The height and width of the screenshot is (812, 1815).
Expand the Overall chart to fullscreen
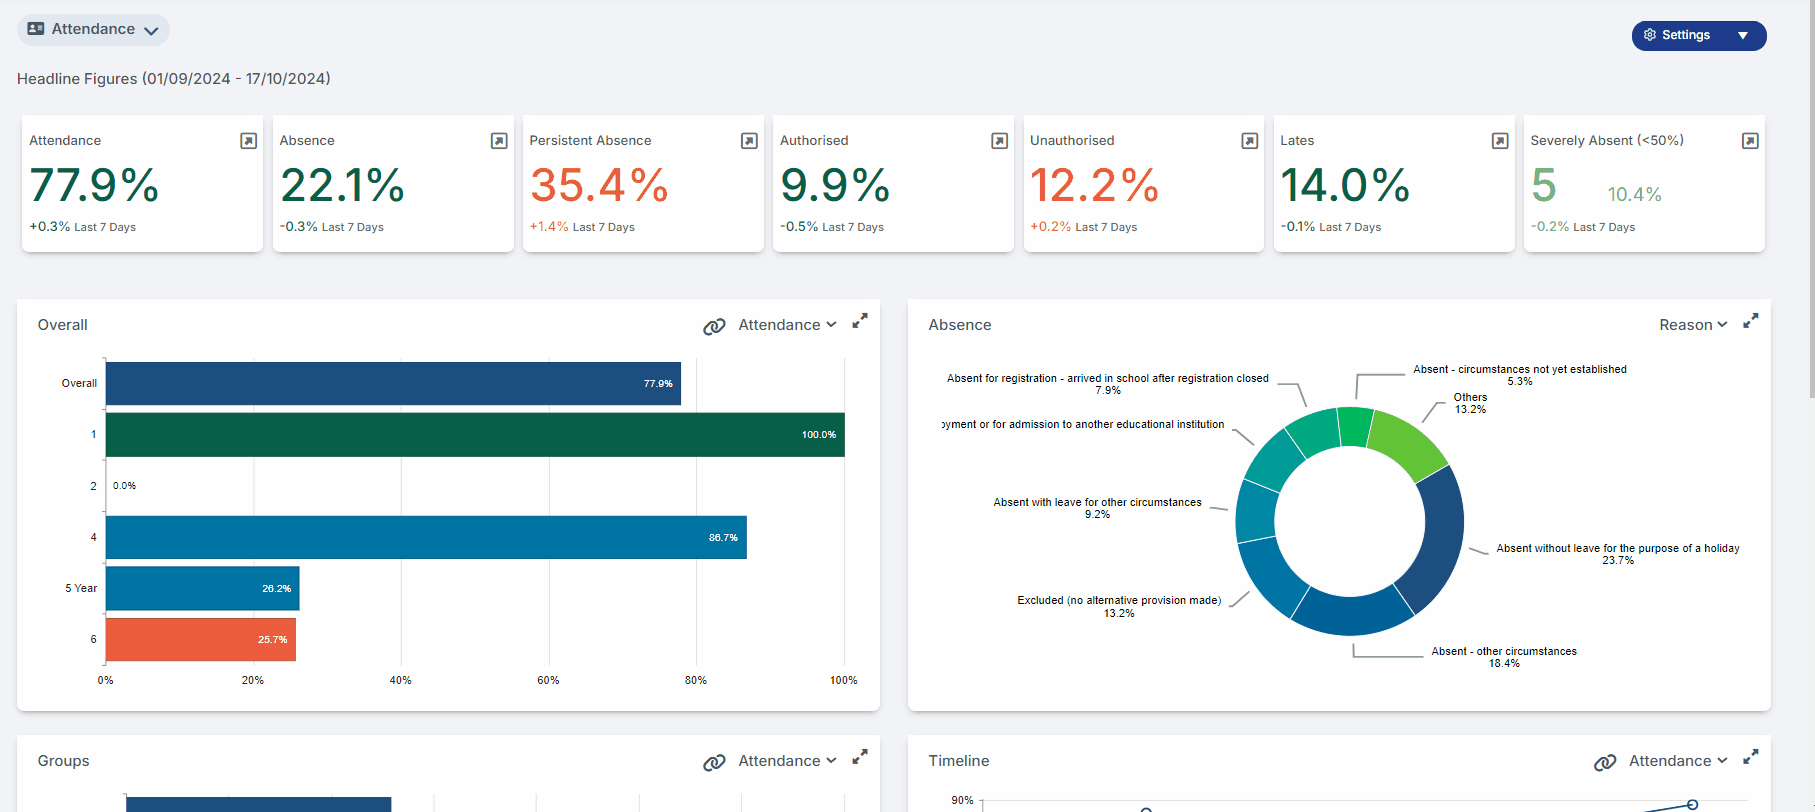[860, 321]
